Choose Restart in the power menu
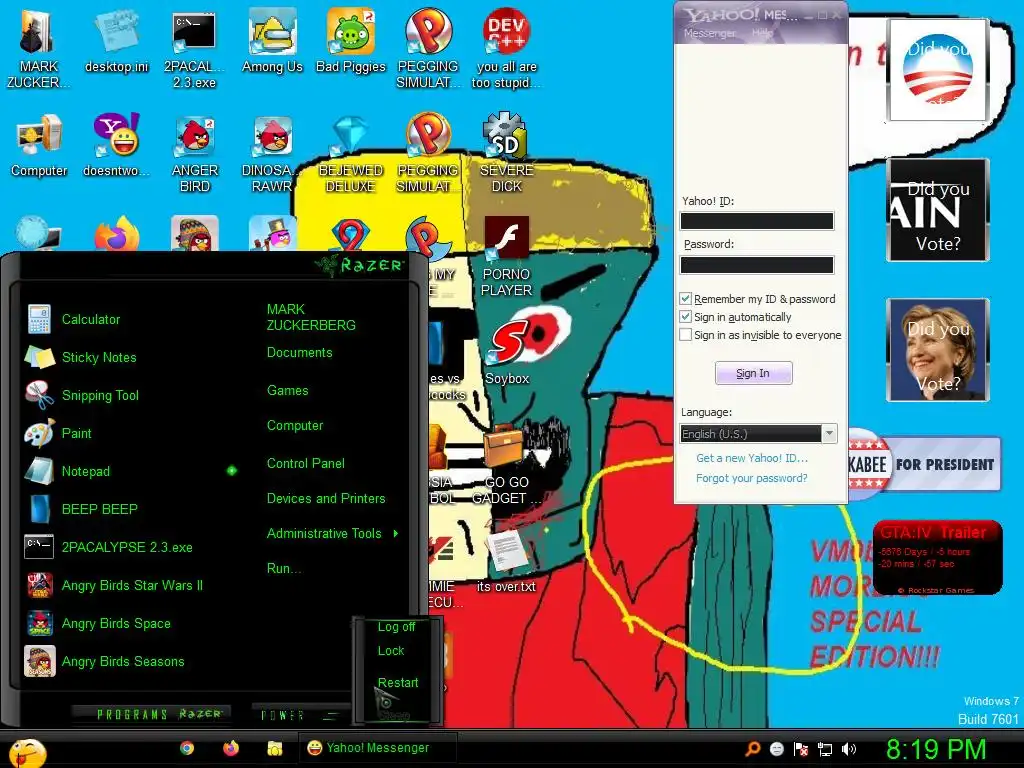Viewport: 1024px width, 768px height. pos(398,682)
